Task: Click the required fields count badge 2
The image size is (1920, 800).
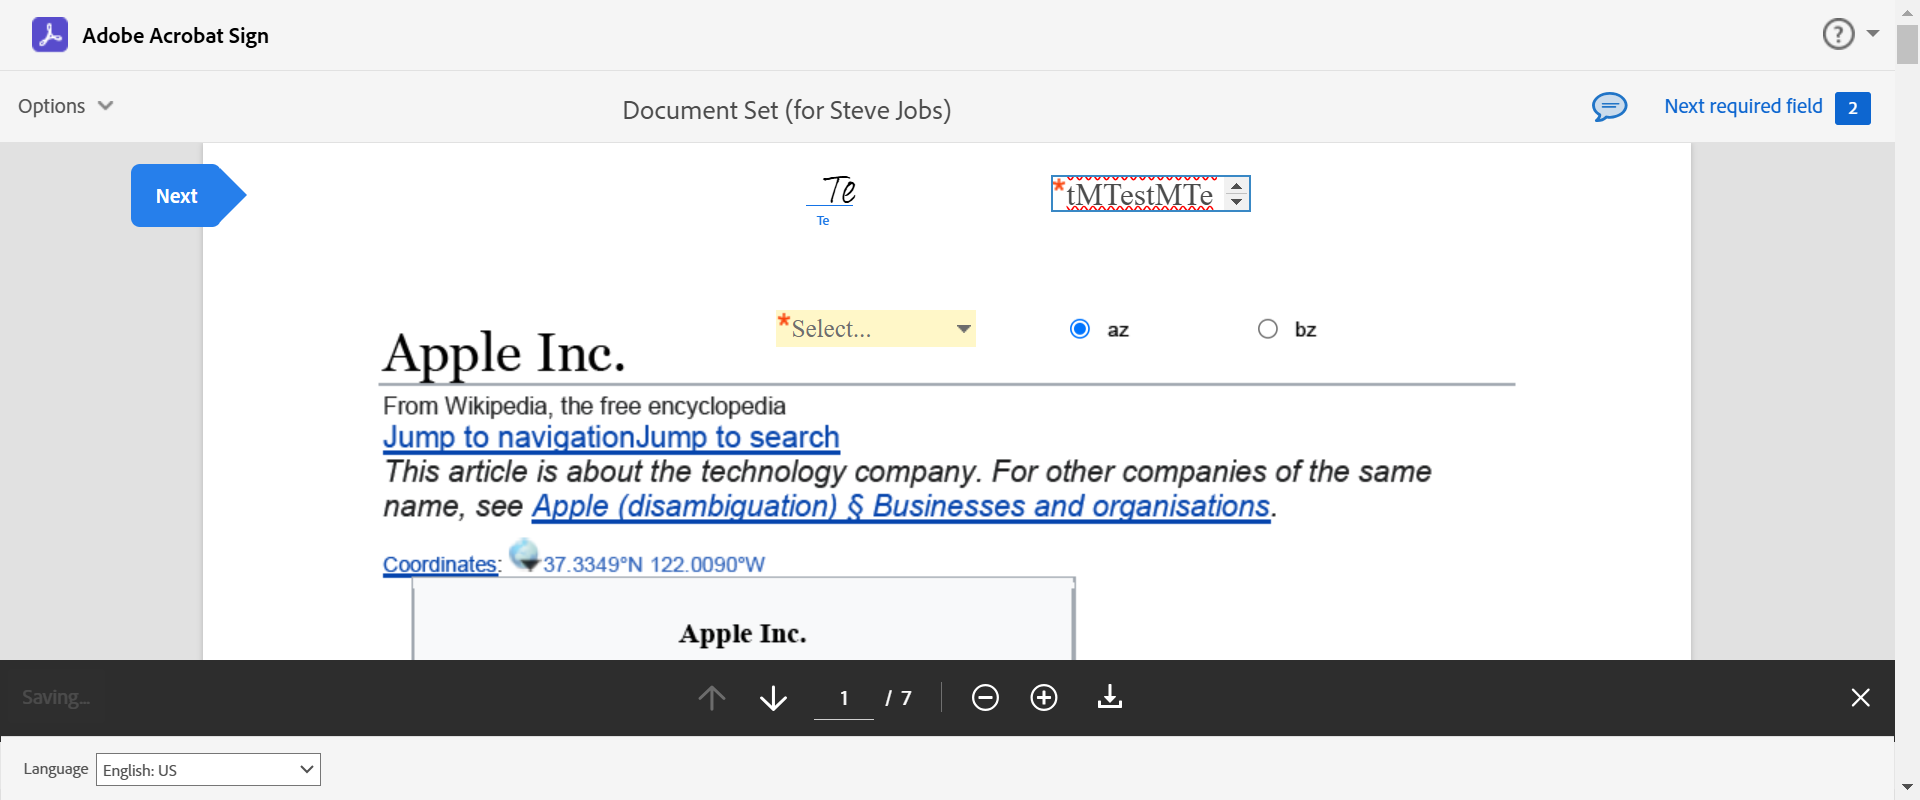Action: (1853, 108)
